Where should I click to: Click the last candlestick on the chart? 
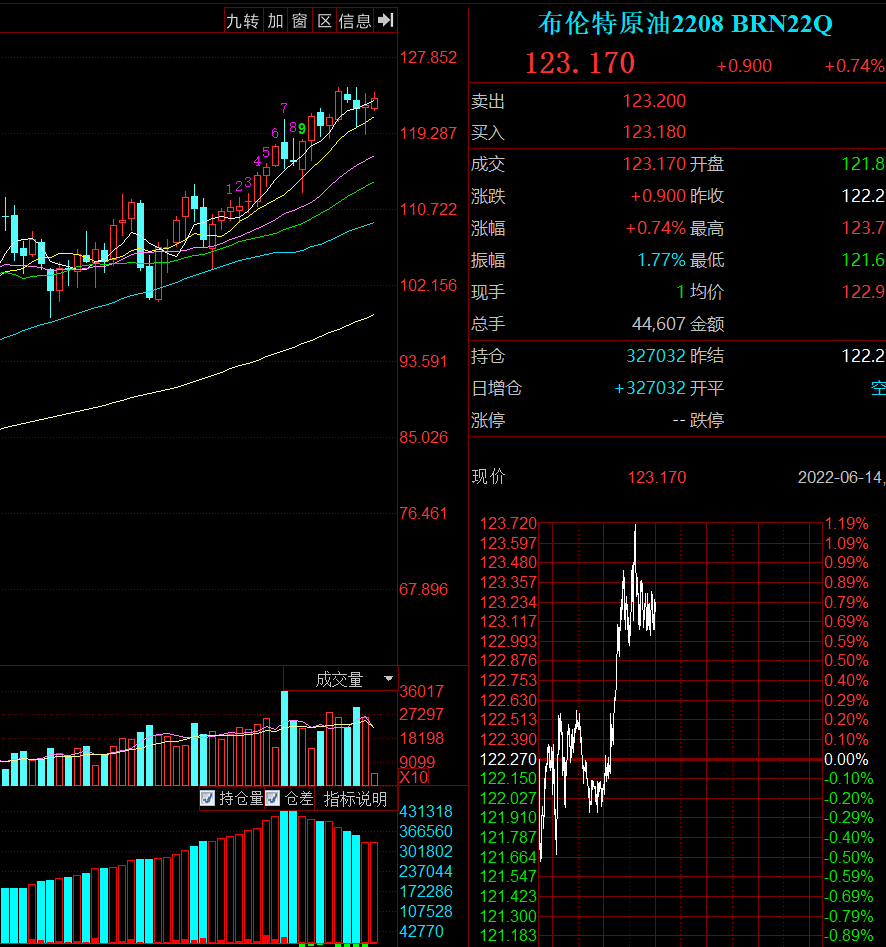375,102
